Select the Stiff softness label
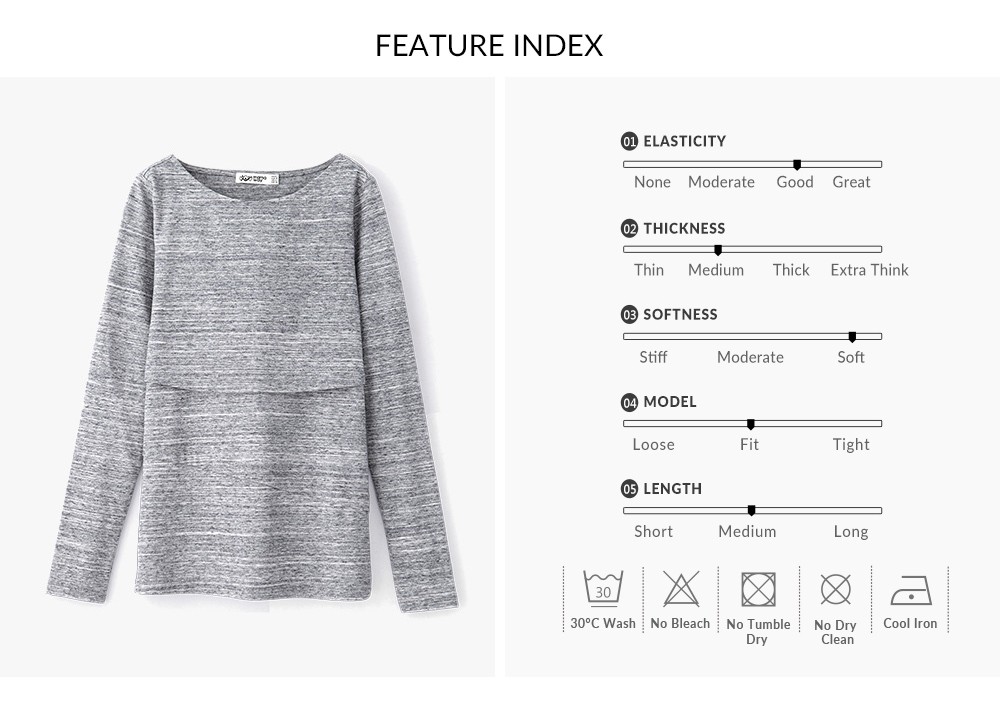Screen dimensions: 1000x702 (x=653, y=357)
